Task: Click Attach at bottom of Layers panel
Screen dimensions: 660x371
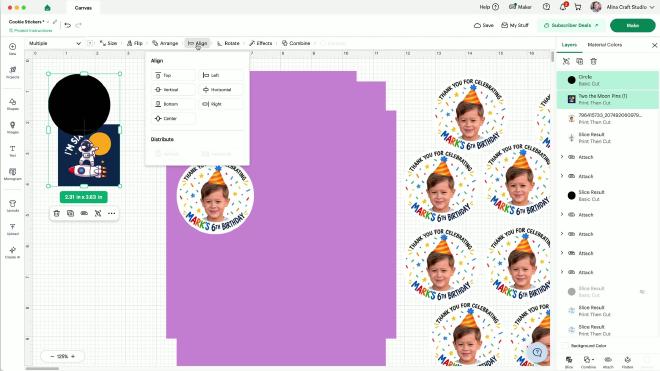Action: [x=608, y=362]
